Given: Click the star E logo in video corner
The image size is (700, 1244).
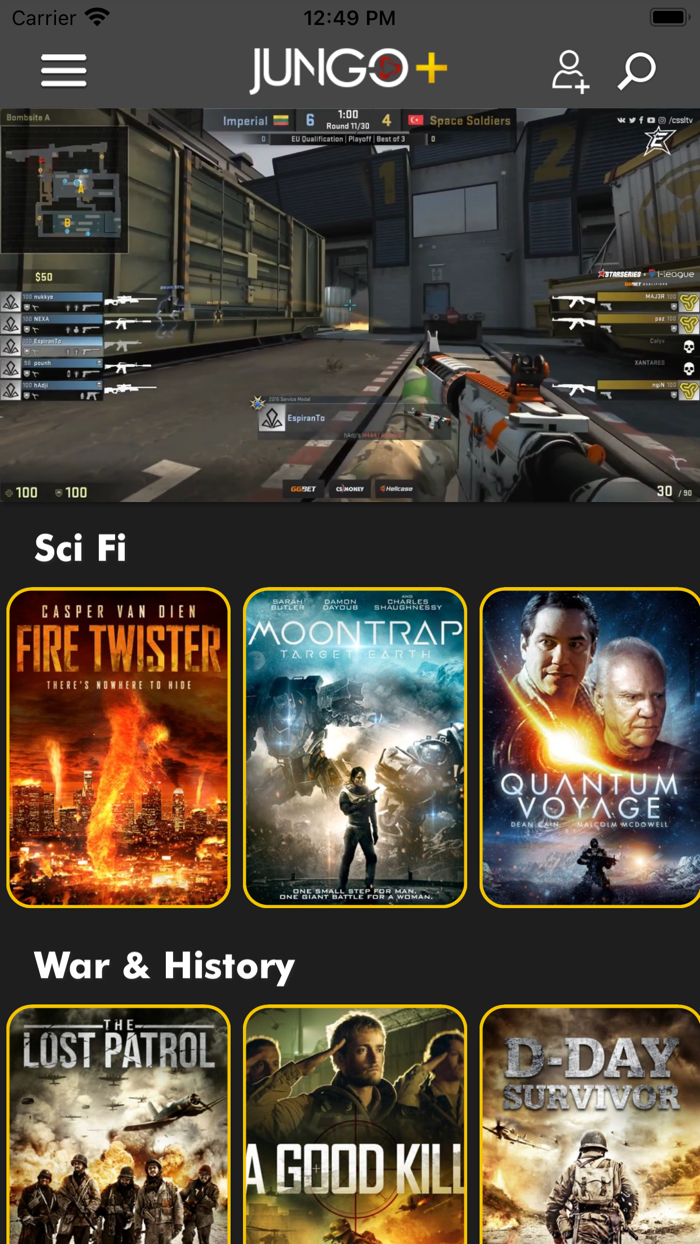Looking at the screenshot, I should point(661,141).
